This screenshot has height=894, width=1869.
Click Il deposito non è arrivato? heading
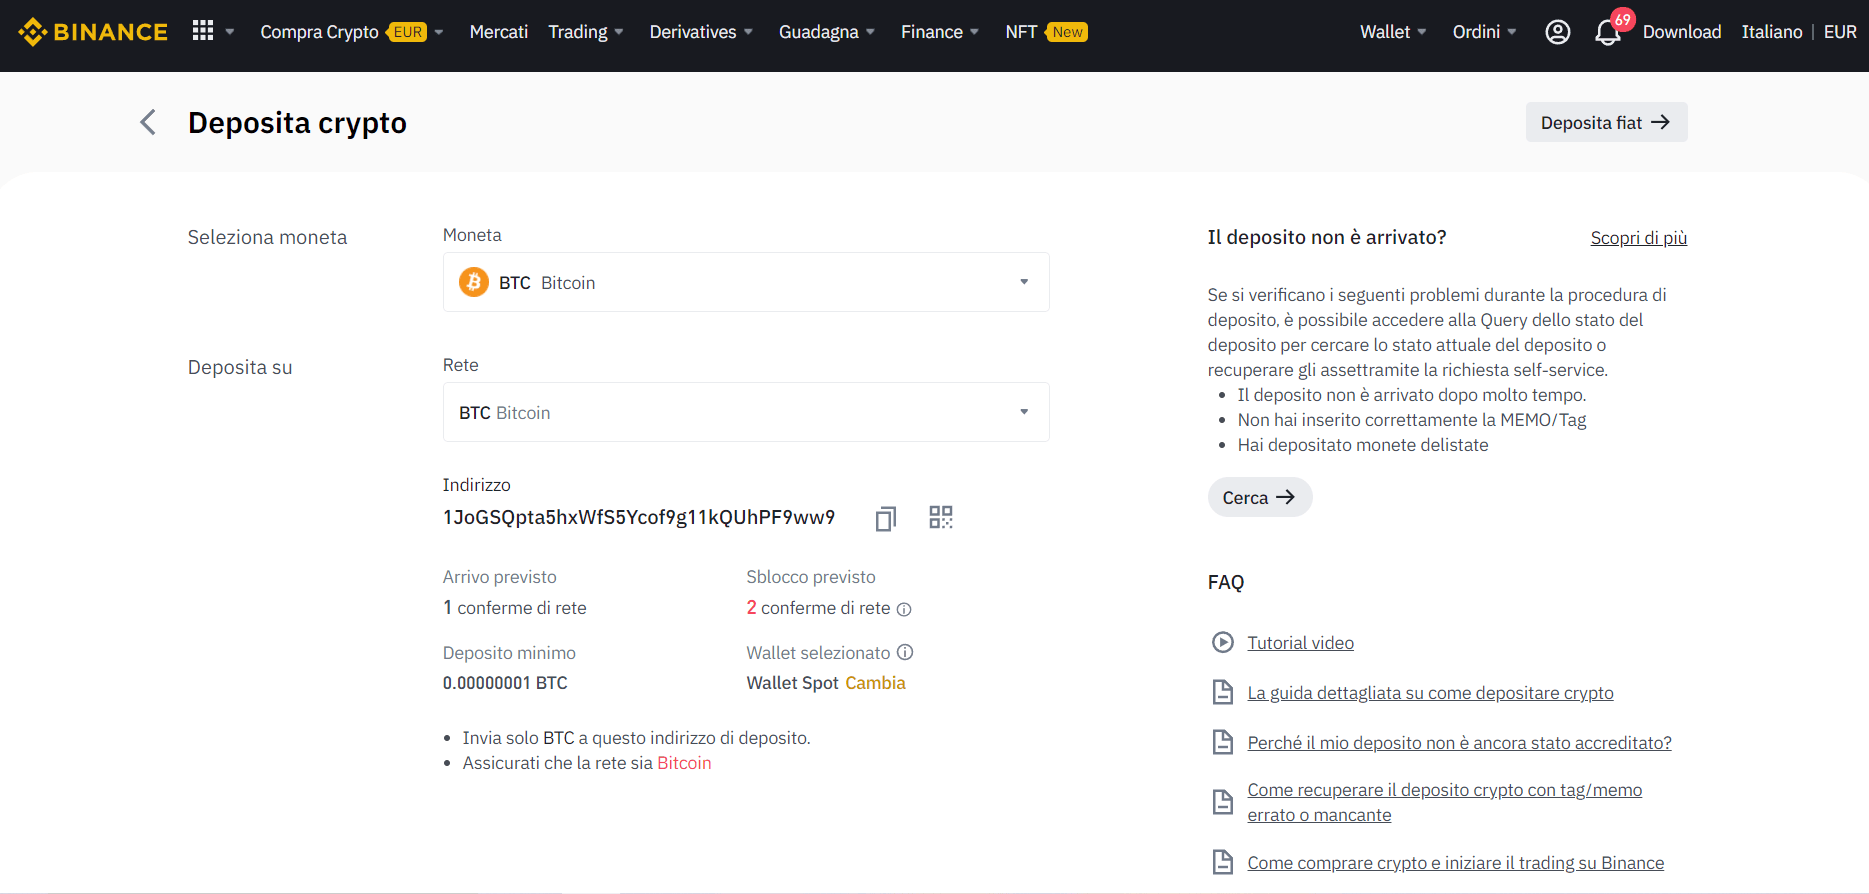pos(1327,237)
